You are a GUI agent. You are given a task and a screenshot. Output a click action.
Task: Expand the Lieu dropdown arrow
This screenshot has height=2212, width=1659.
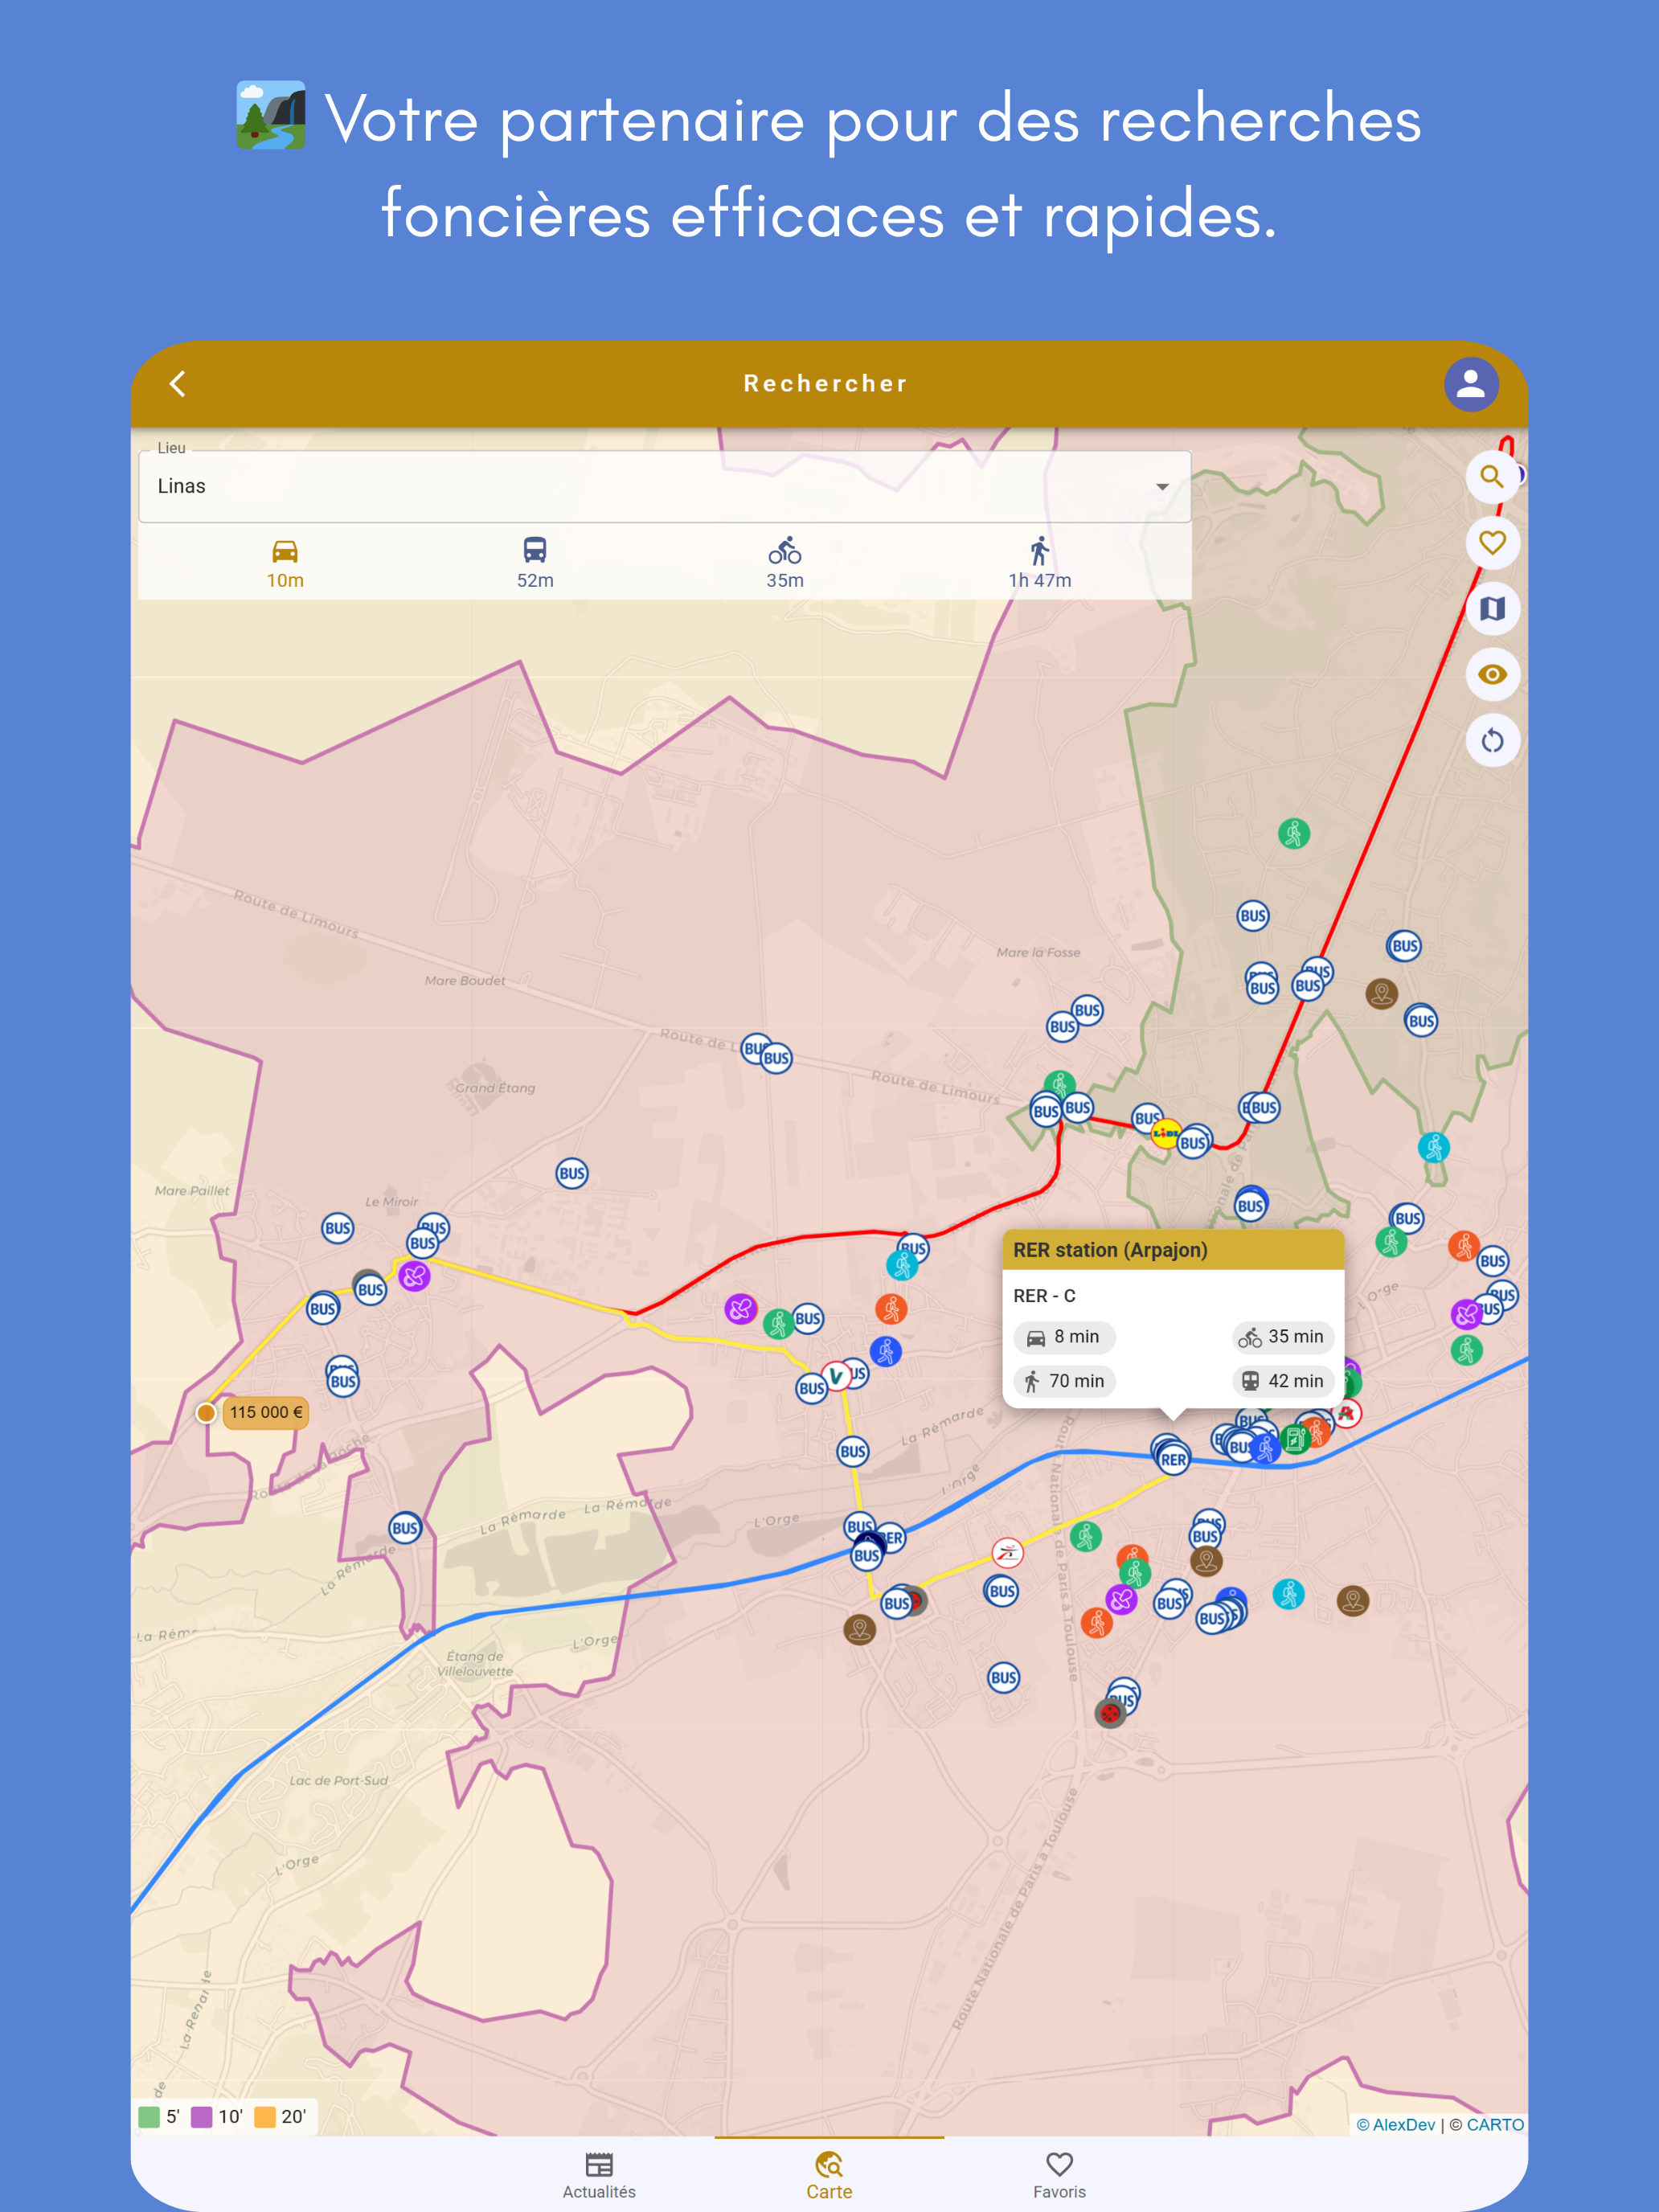click(1162, 487)
